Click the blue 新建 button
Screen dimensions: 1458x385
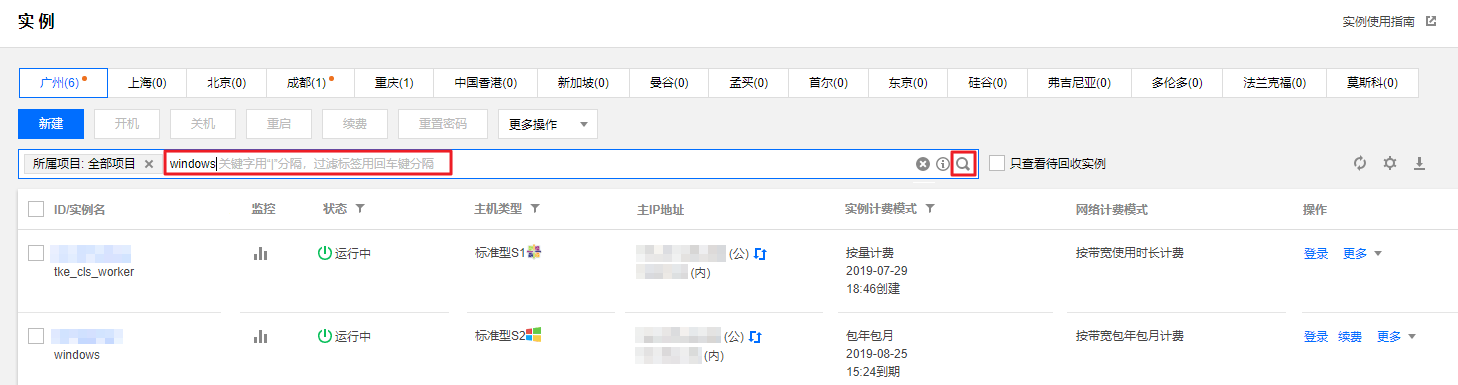pyautogui.click(x=51, y=124)
